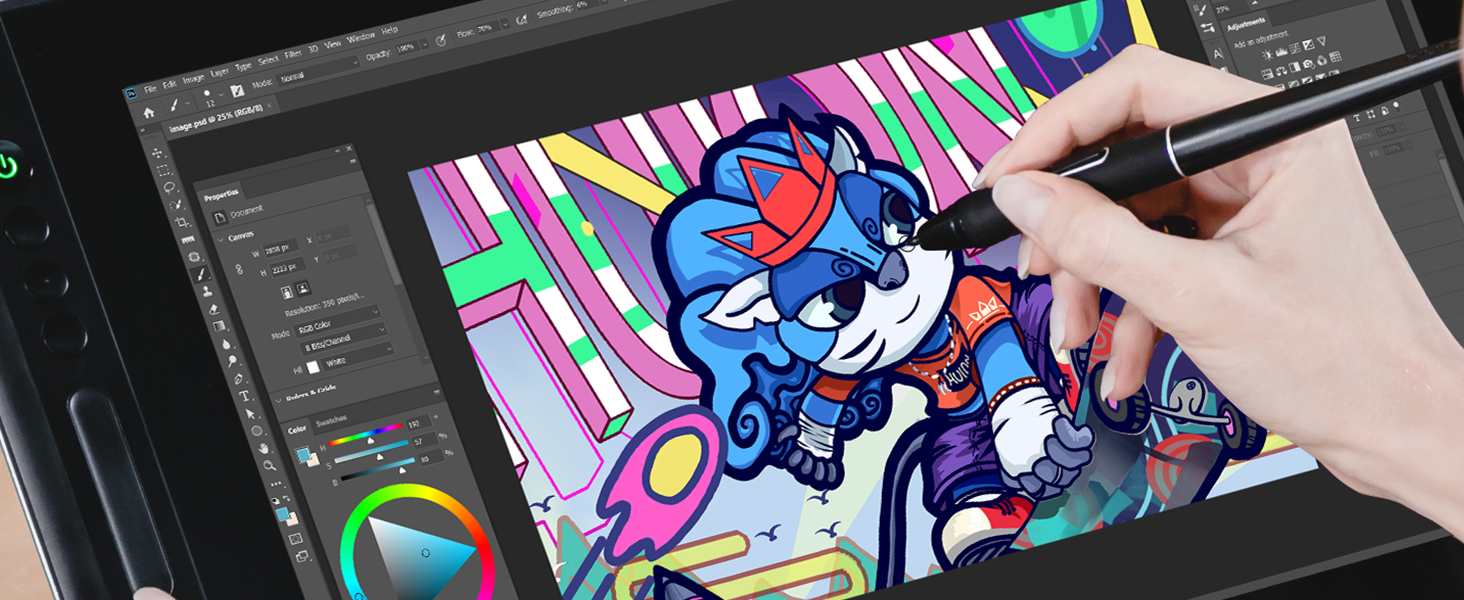Open the Mode Normal blend dropdown
This screenshot has height=600, width=1464.
pos(319,71)
